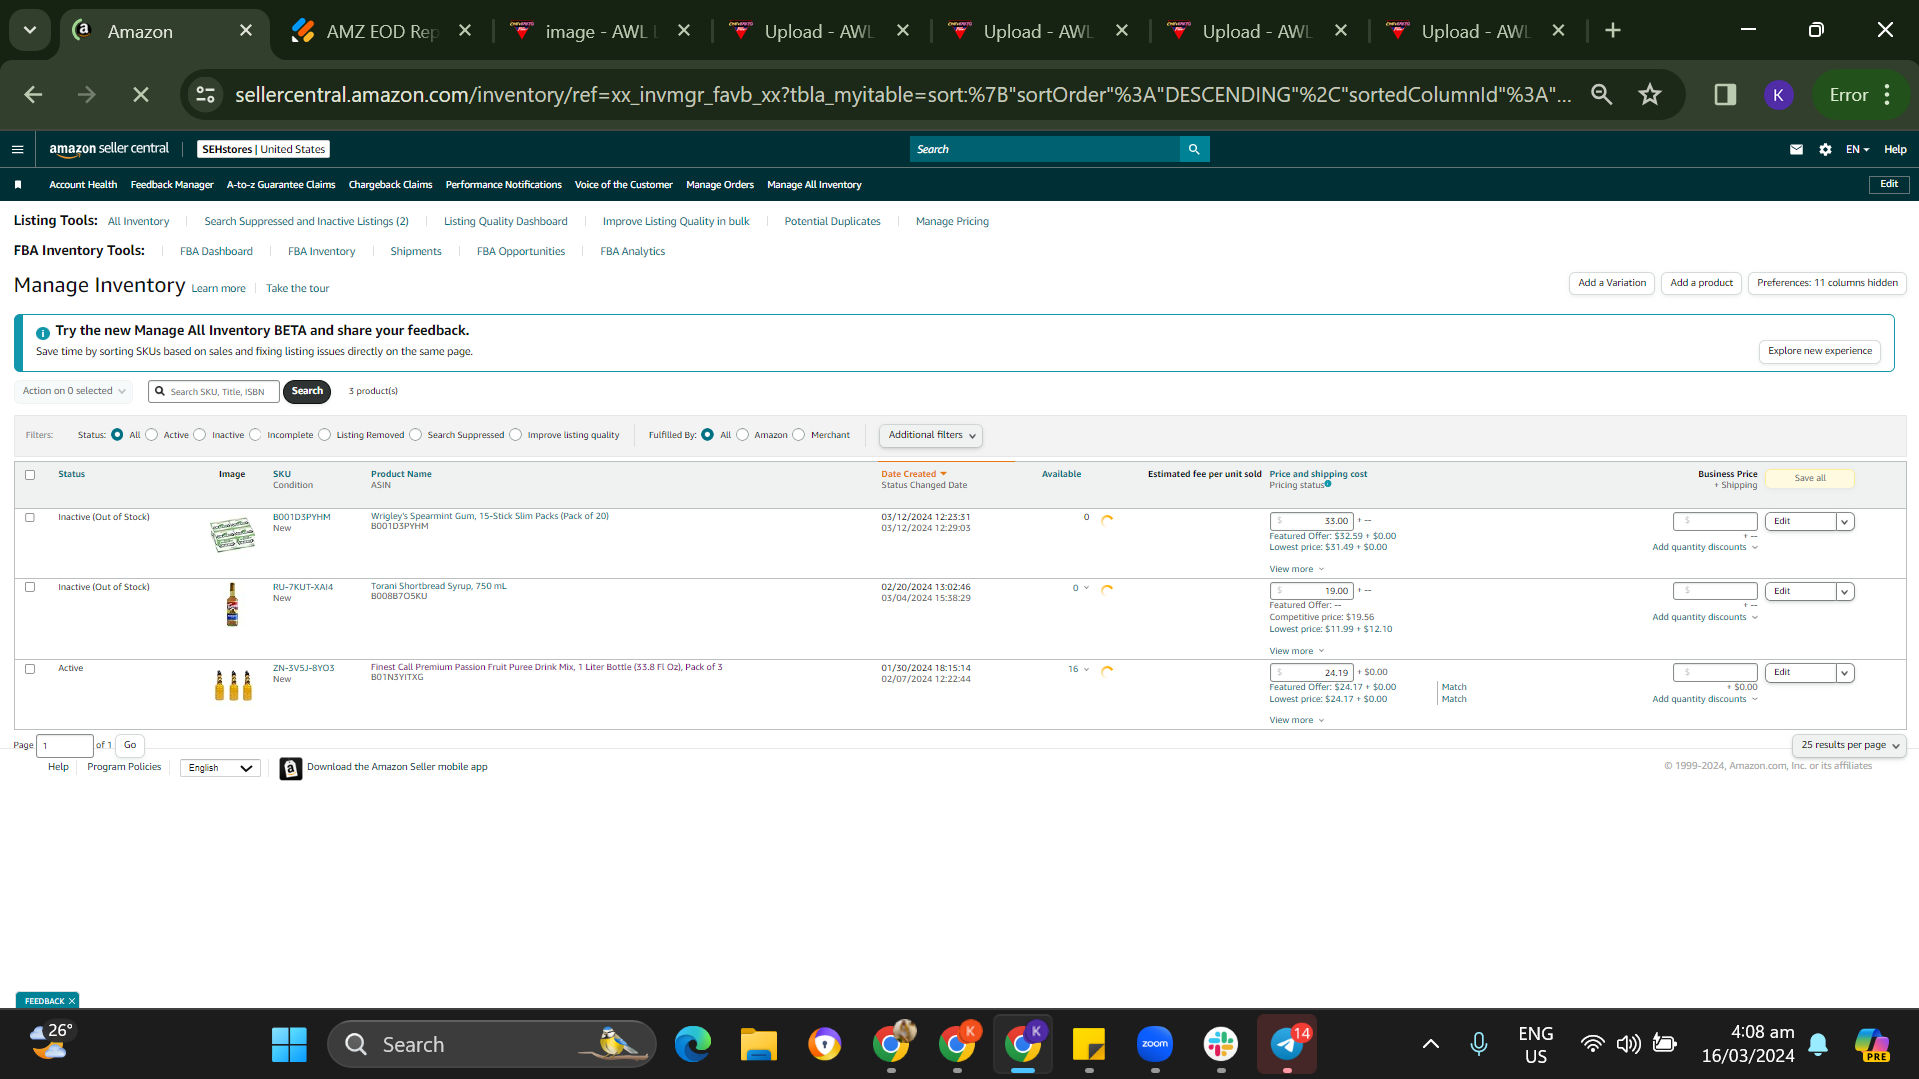Open the zoom magnifier icon in address bar

(1602, 94)
